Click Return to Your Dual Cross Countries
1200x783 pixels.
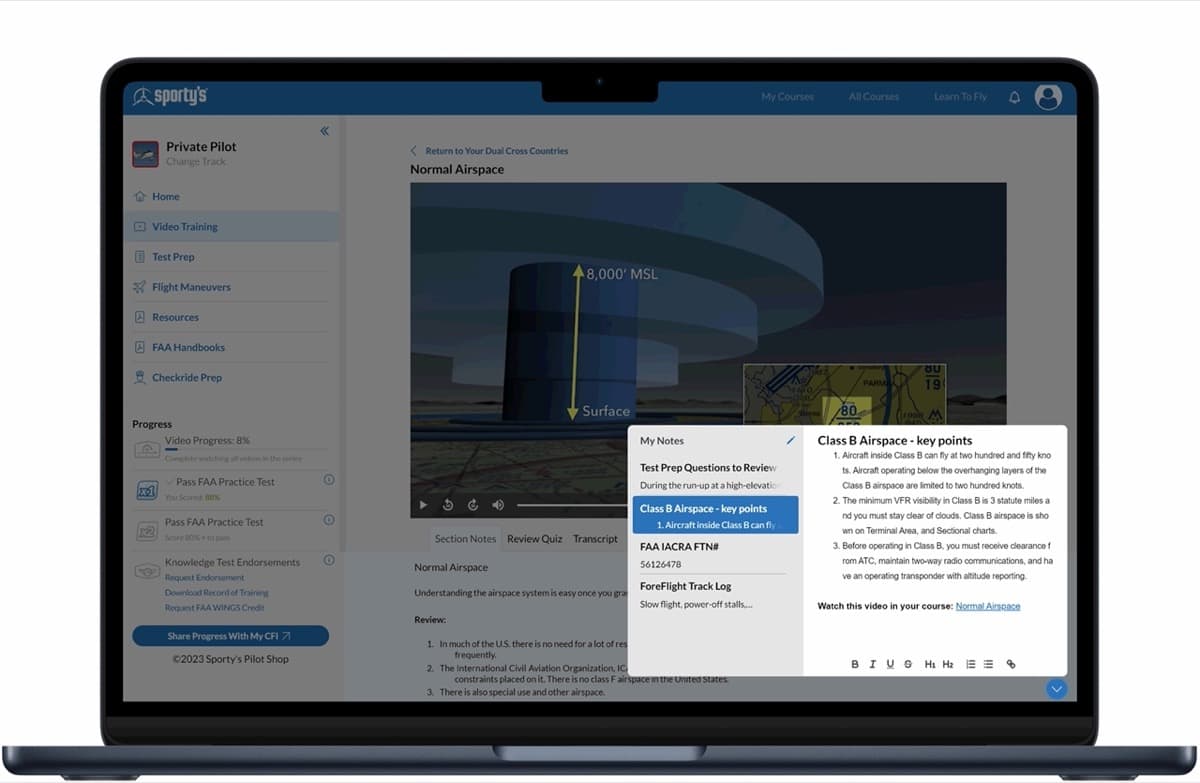tap(497, 151)
